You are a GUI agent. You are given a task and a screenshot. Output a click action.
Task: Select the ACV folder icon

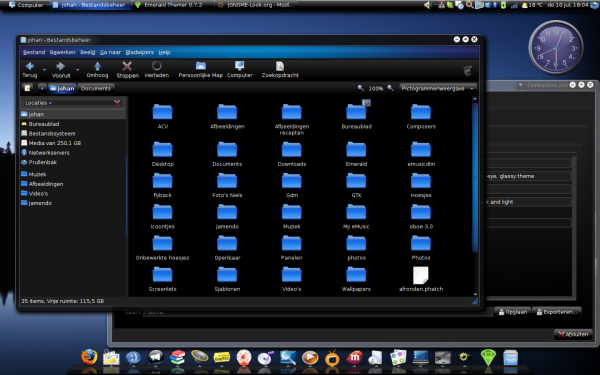(x=163, y=112)
